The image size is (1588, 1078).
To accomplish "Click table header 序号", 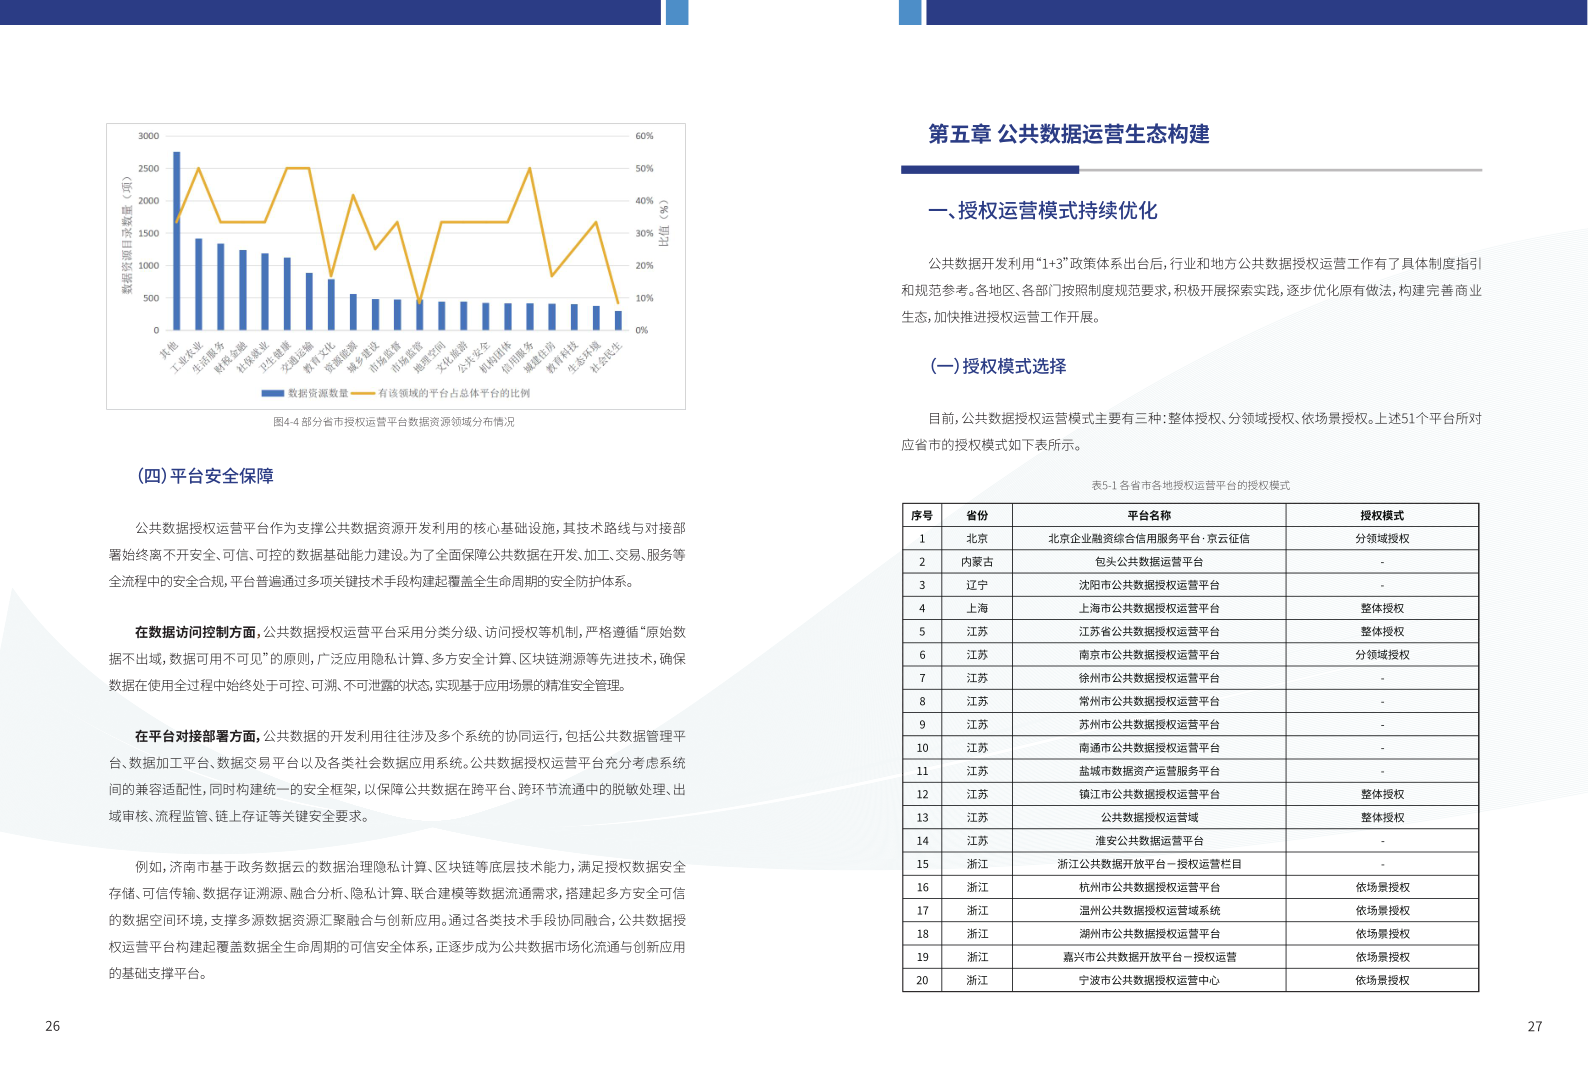I will click(x=922, y=516).
